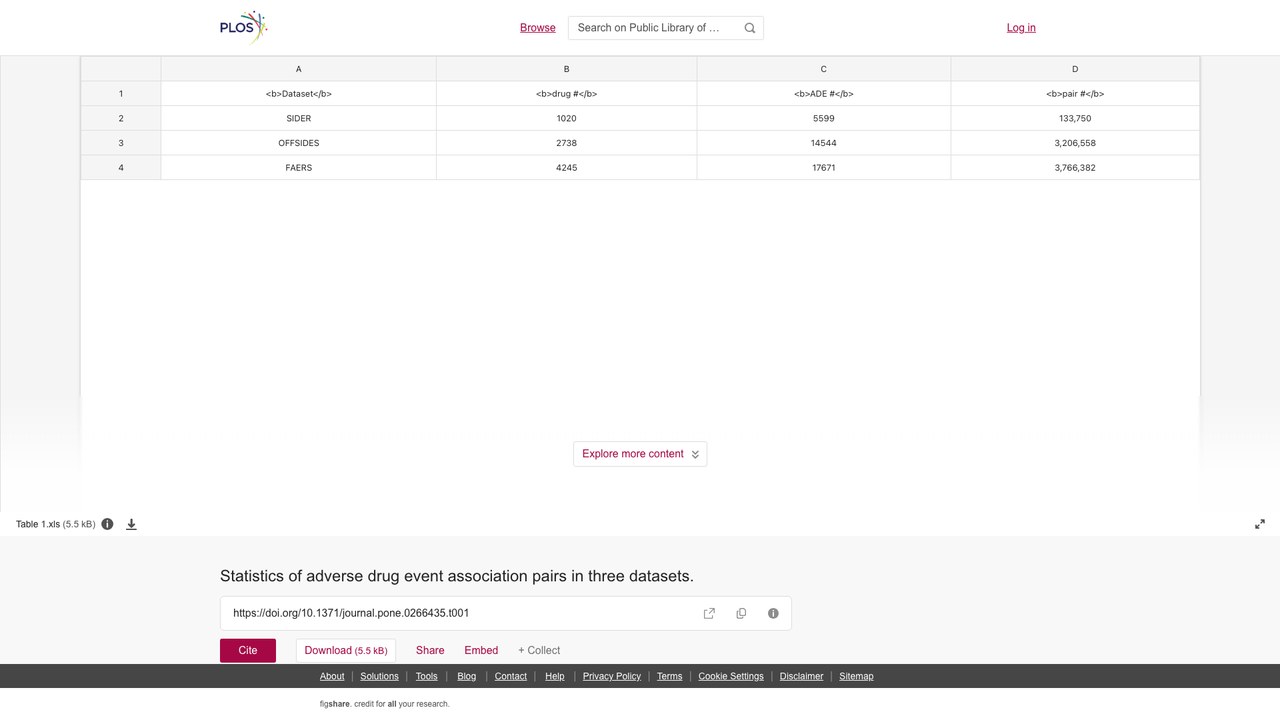1280x720 pixels.
Task: Show file info for Table 1.xls
Action: [x=107, y=524]
